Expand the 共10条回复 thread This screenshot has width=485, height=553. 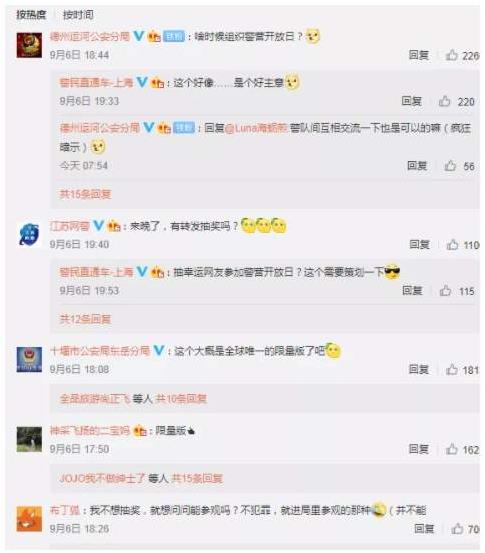[181, 399]
